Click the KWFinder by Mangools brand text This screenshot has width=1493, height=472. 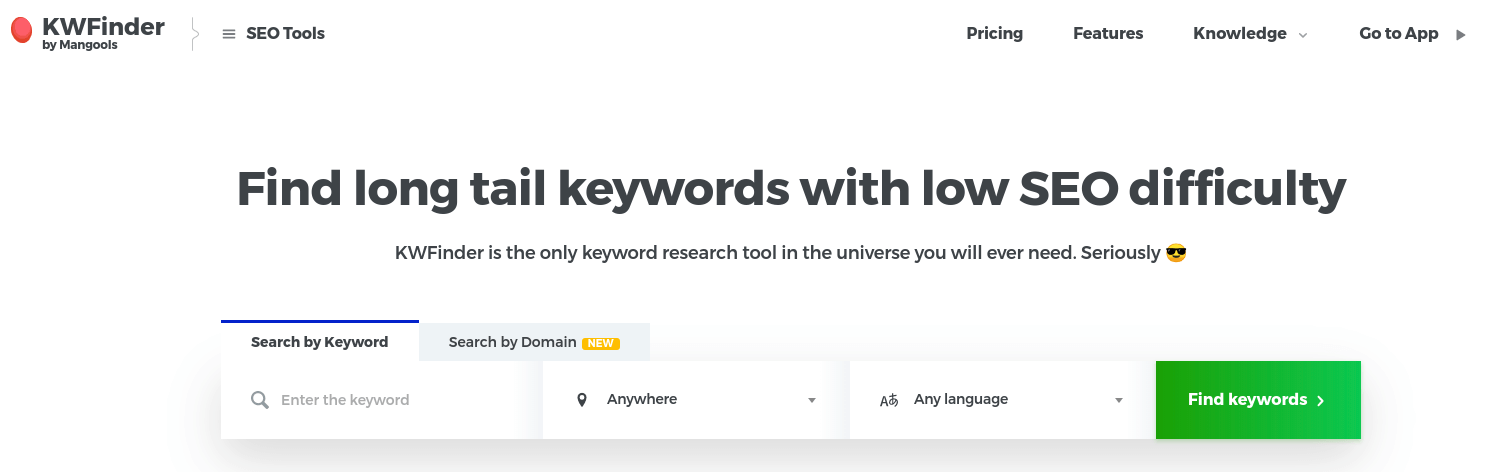[x=103, y=32]
